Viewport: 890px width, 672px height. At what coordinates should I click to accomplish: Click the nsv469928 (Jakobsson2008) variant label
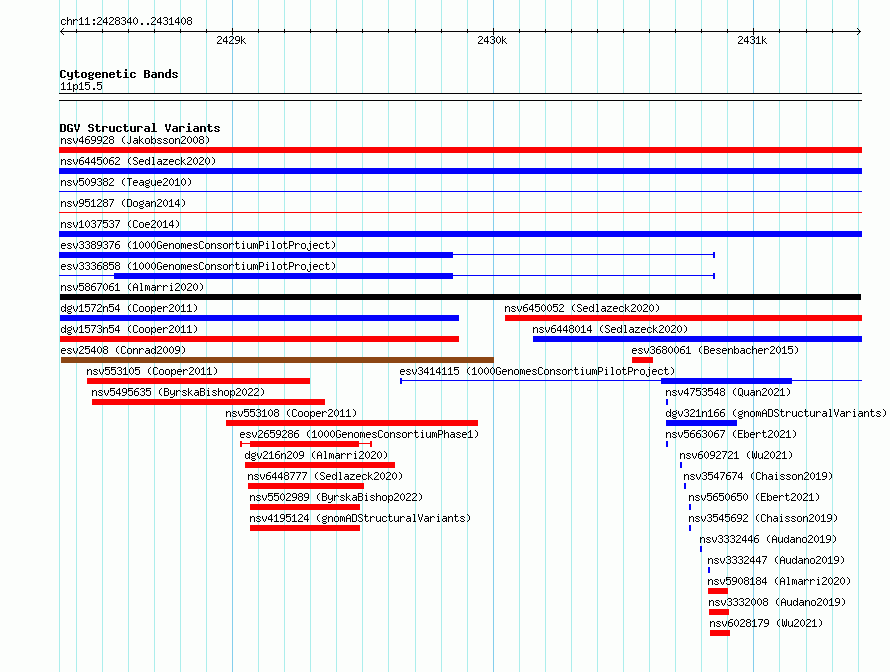tap(135, 140)
